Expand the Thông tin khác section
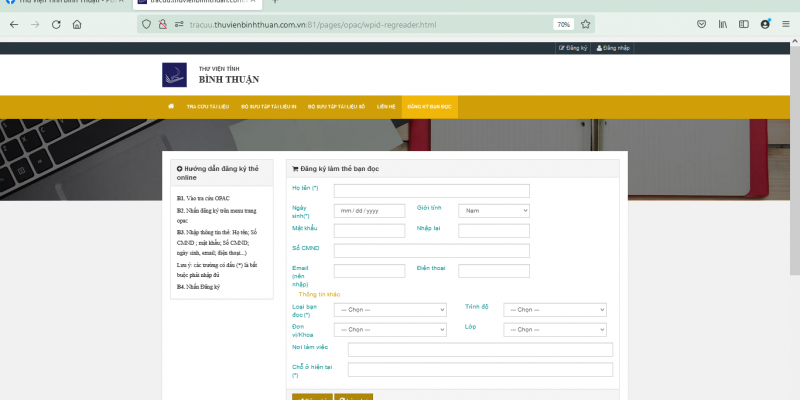 coord(319,294)
